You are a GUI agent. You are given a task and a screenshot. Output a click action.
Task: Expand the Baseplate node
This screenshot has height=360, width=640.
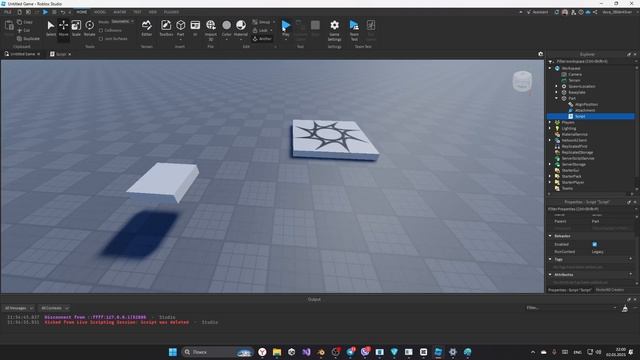click(x=556, y=93)
